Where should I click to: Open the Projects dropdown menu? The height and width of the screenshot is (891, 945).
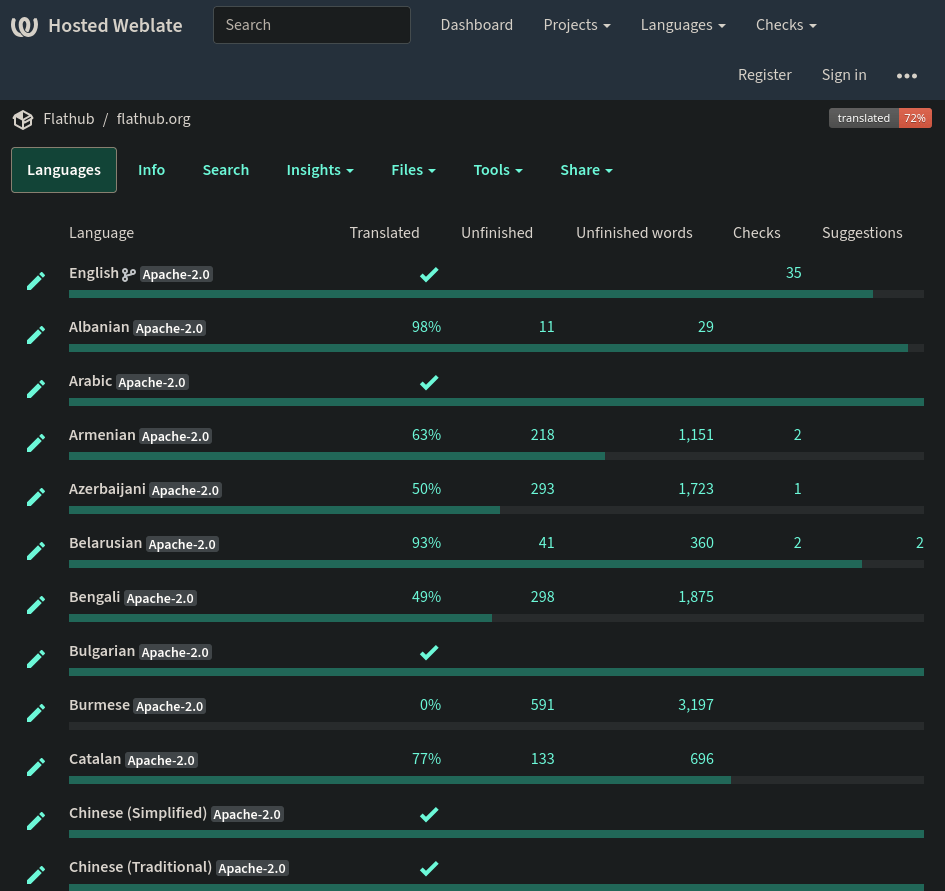[577, 25]
